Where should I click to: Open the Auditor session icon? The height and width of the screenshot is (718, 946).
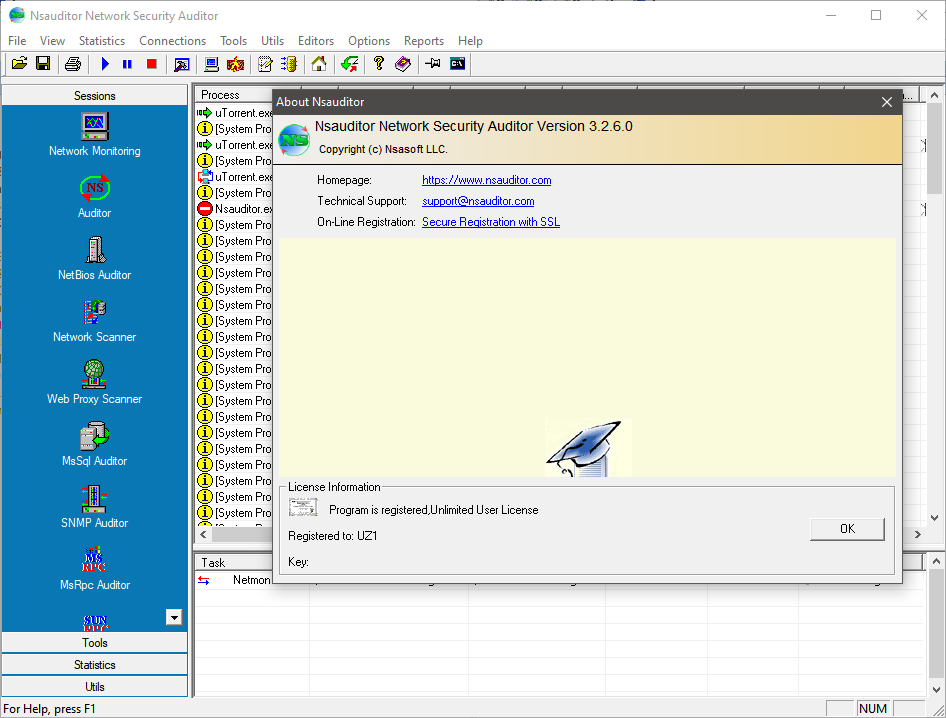tap(95, 197)
